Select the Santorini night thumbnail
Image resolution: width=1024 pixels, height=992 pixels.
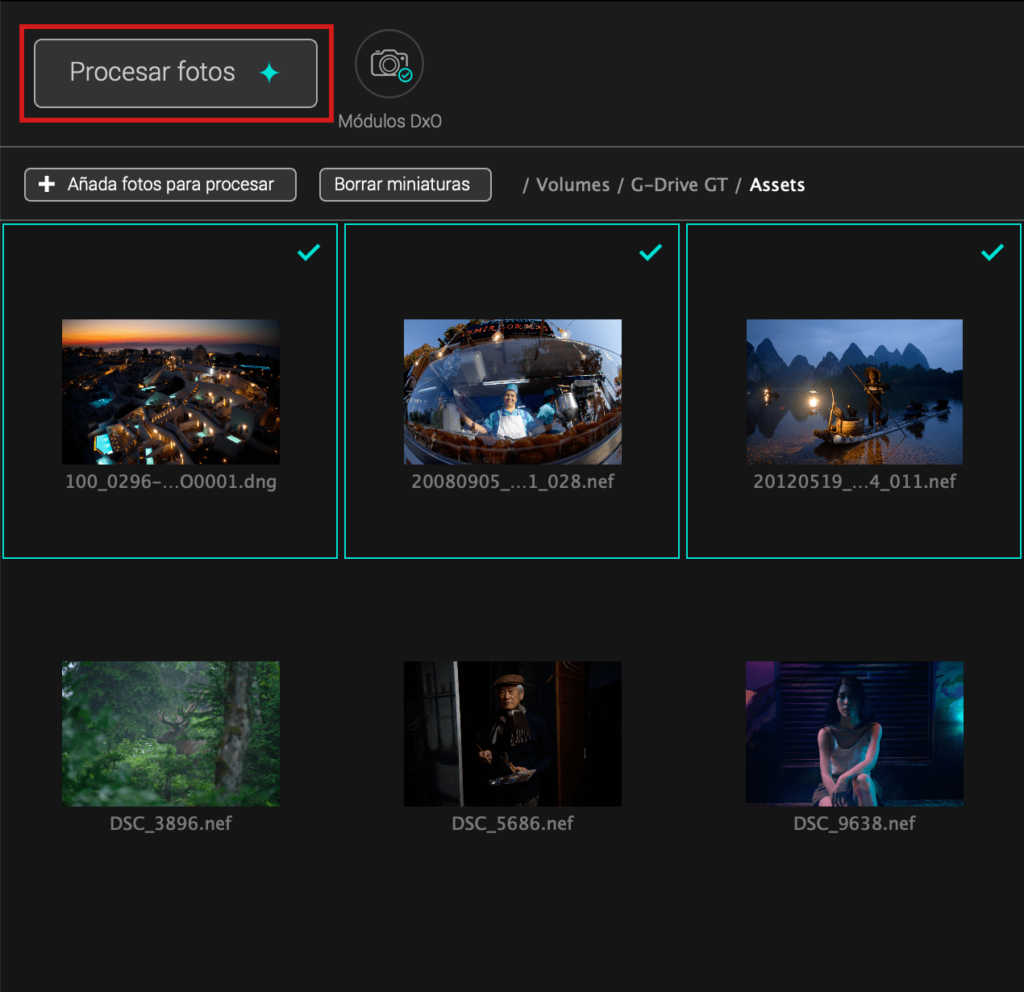(x=170, y=392)
